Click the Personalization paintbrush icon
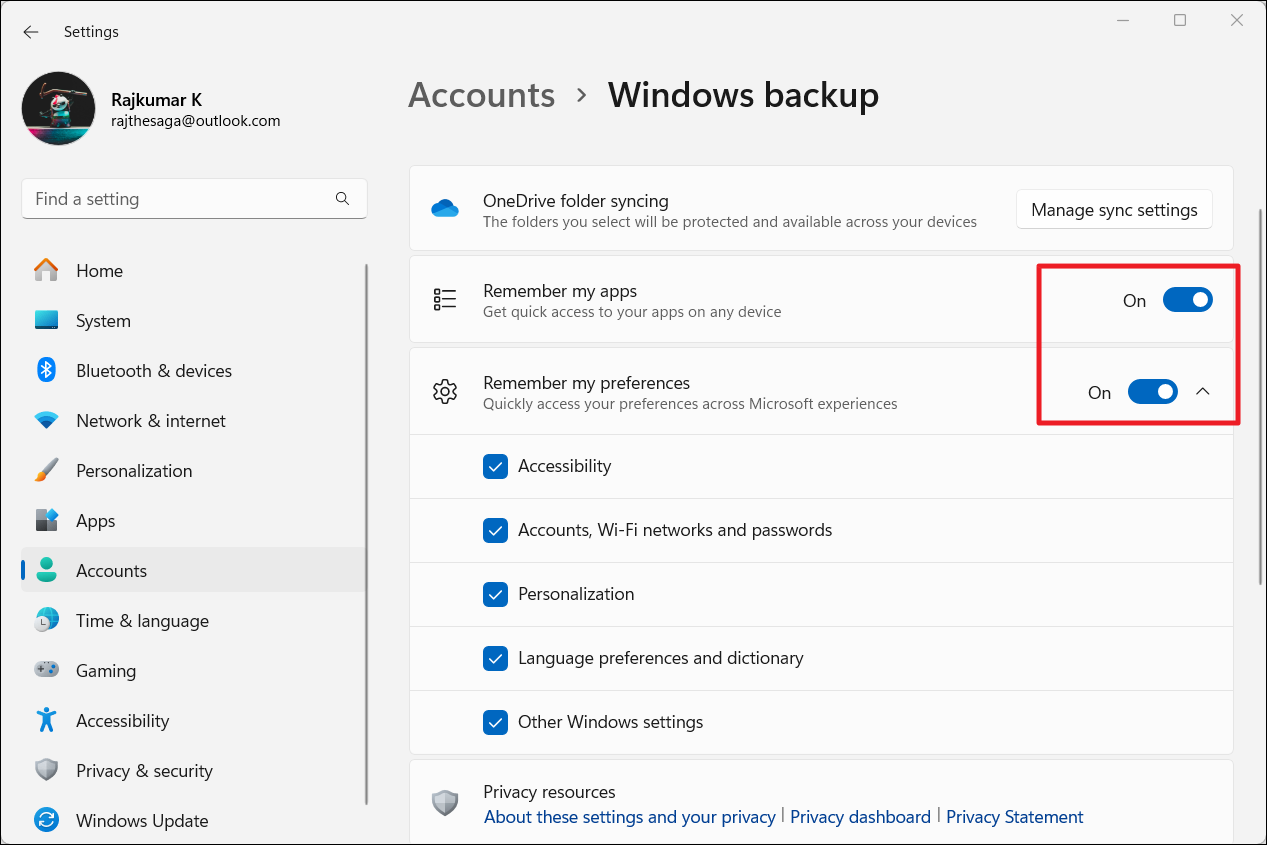This screenshot has width=1267, height=845. point(46,471)
